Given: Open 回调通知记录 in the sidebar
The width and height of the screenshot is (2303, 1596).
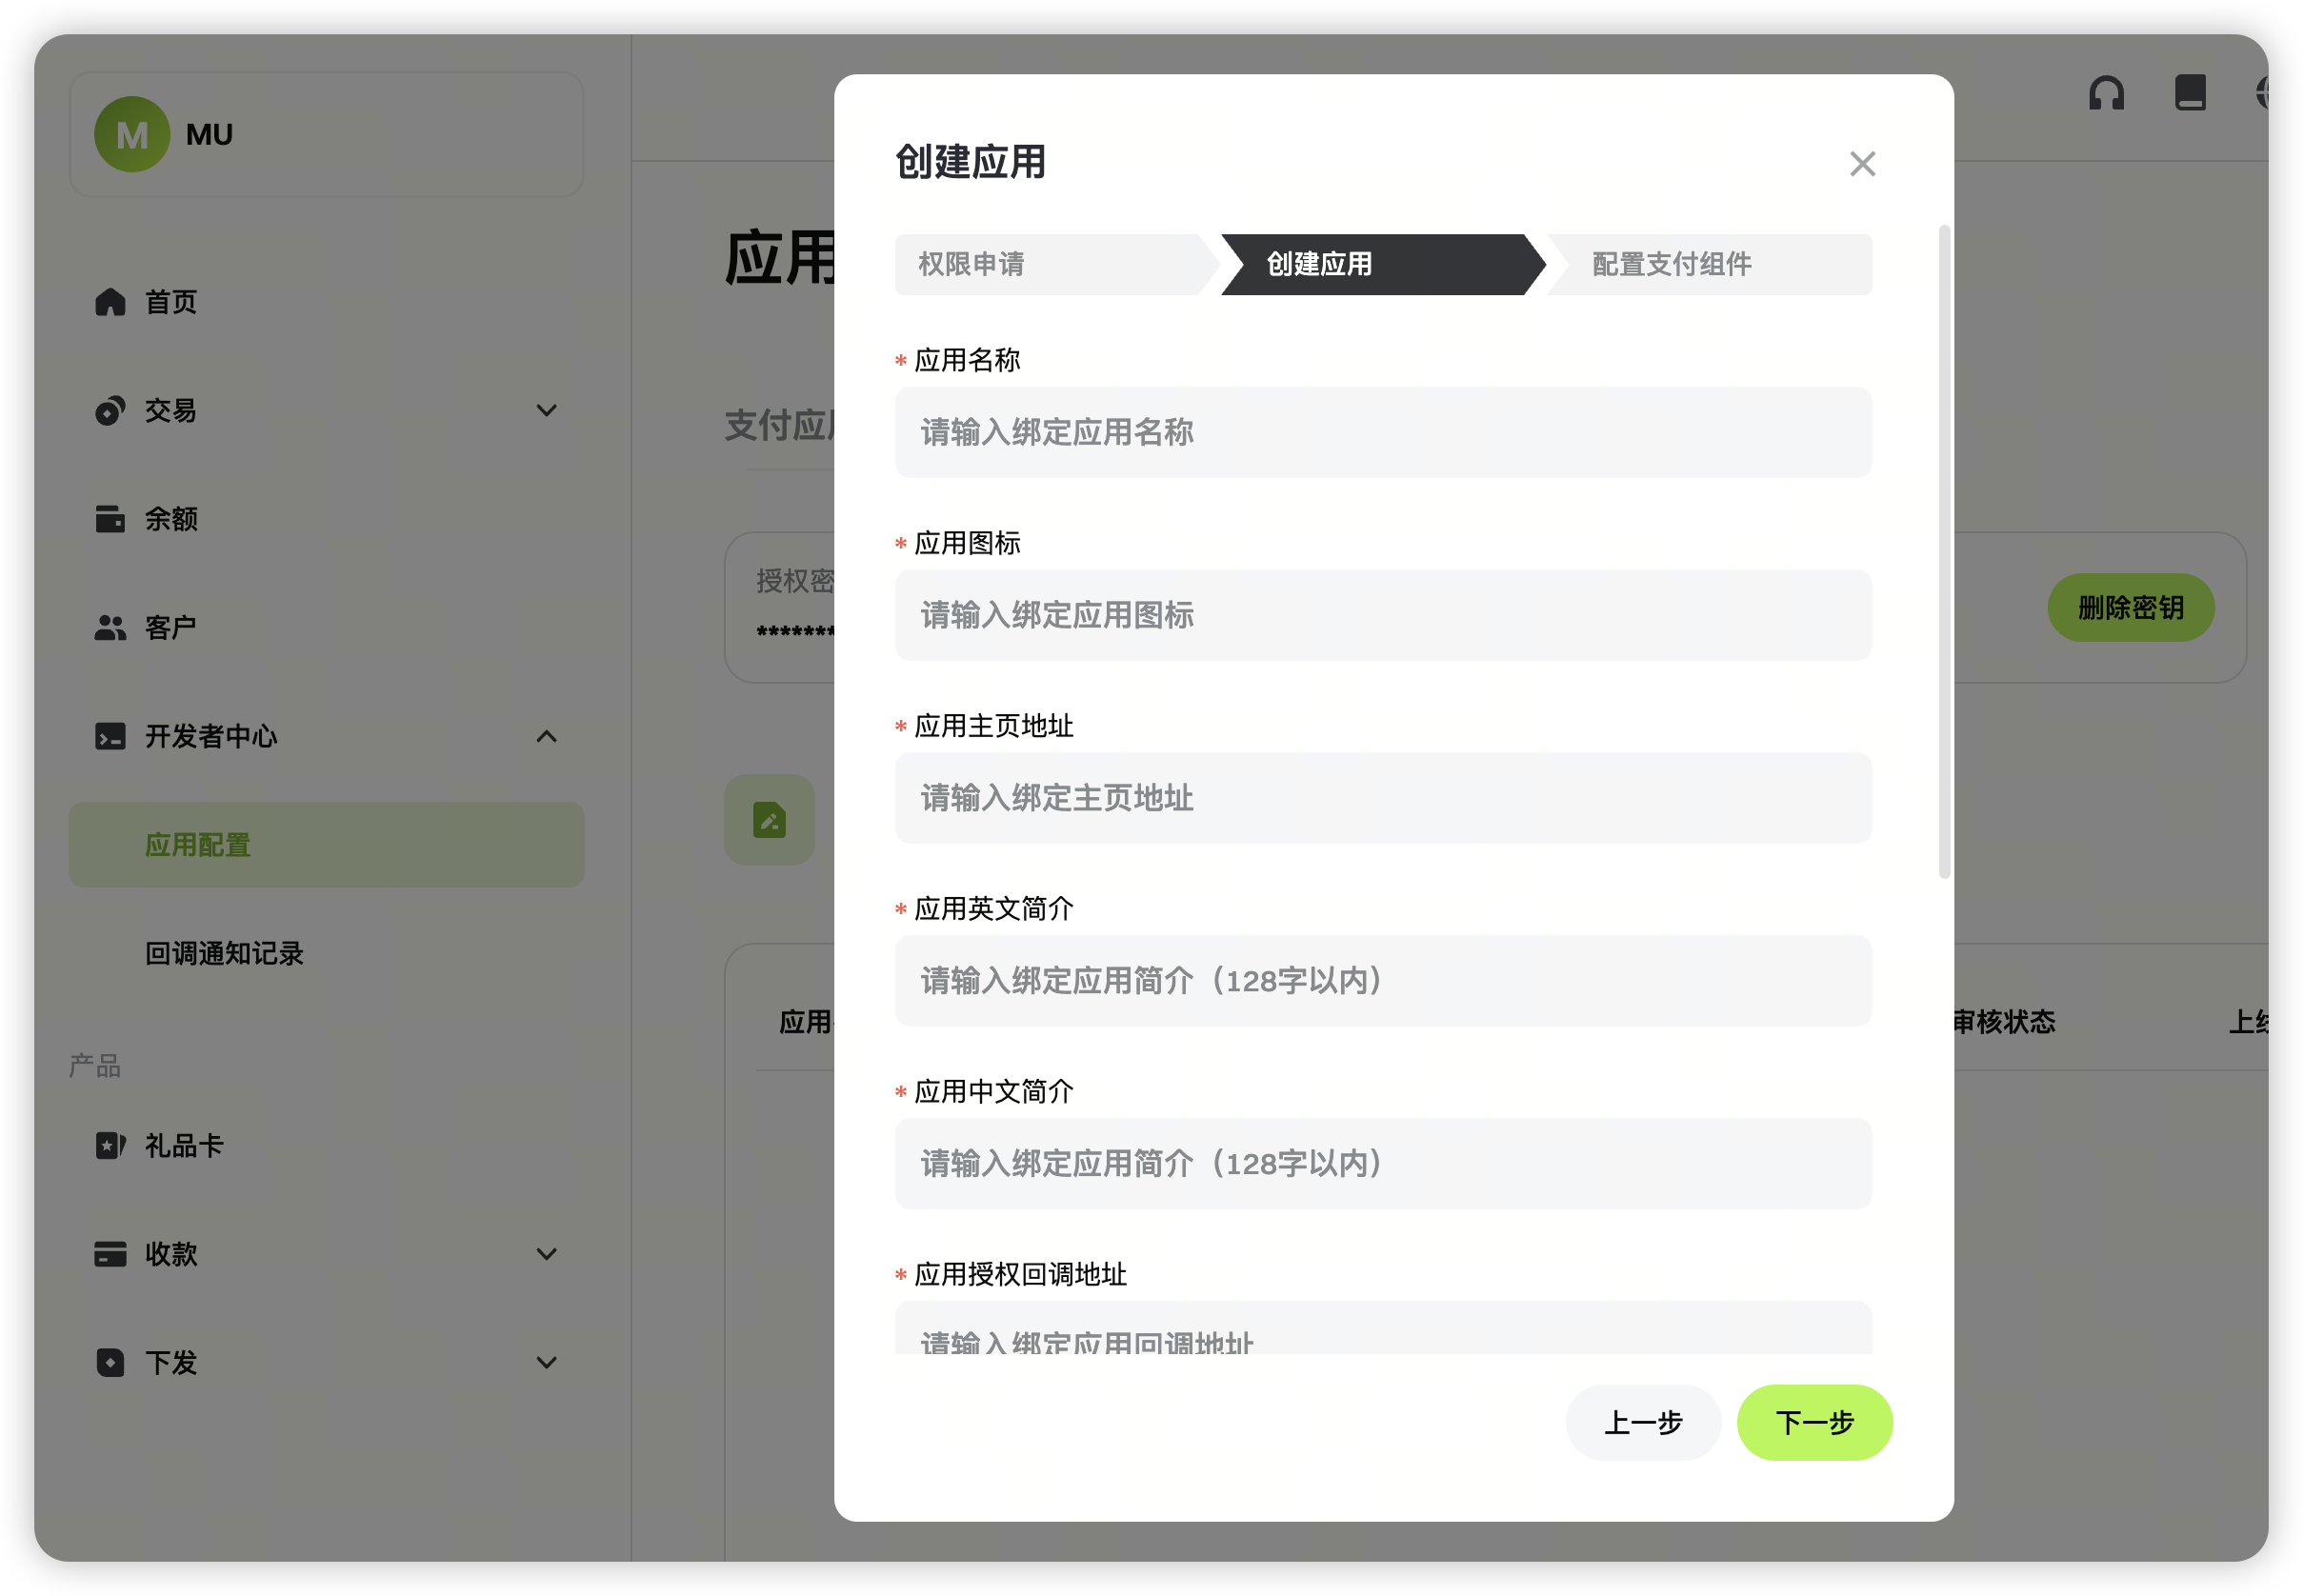Looking at the screenshot, I should tap(224, 953).
